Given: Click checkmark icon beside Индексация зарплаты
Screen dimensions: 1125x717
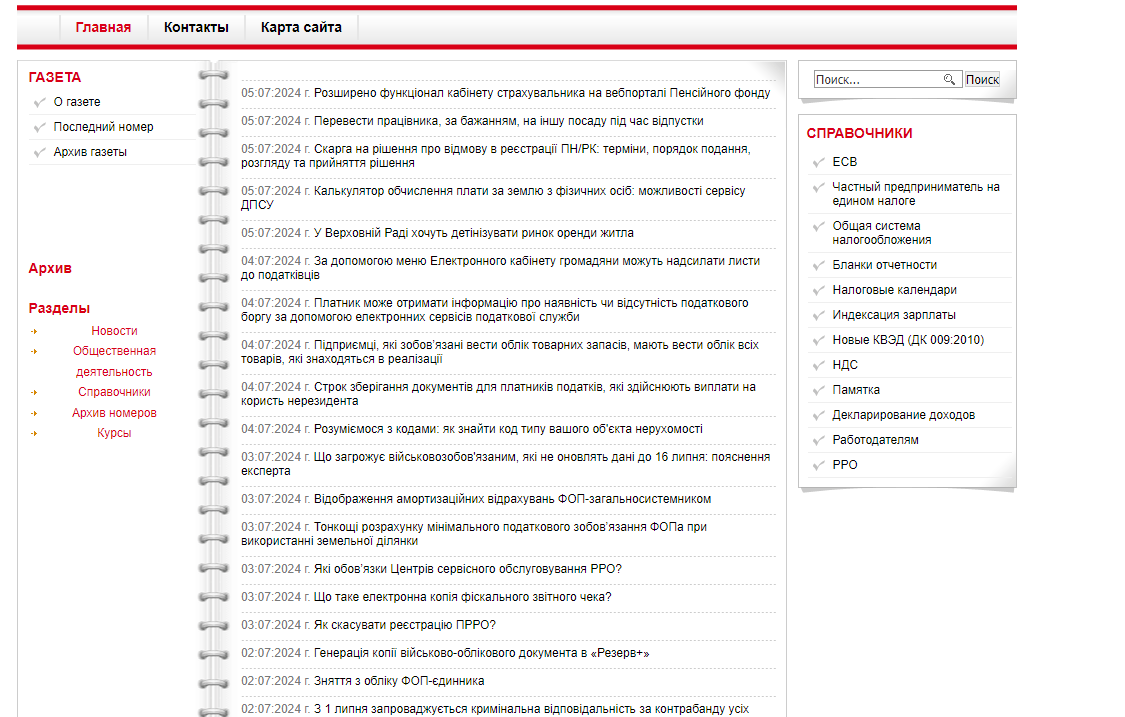Looking at the screenshot, I should (x=819, y=316).
